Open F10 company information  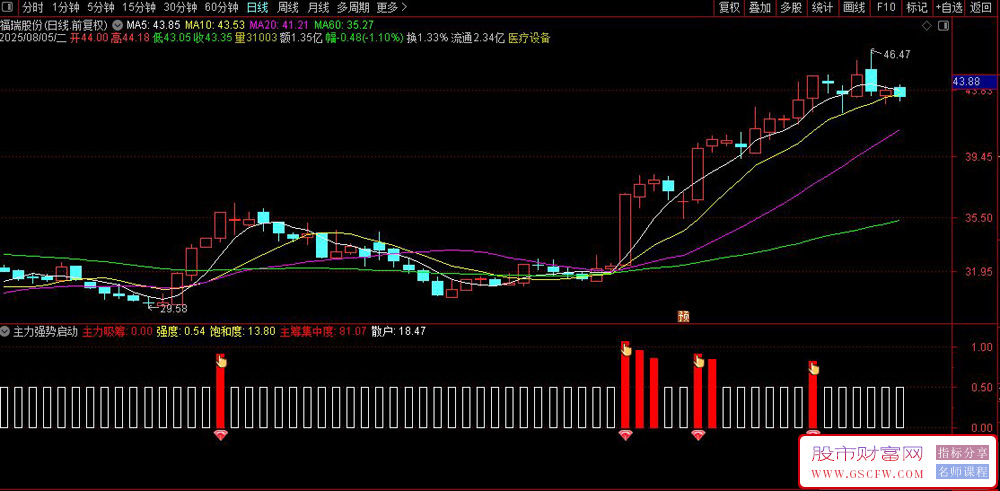click(x=886, y=8)
